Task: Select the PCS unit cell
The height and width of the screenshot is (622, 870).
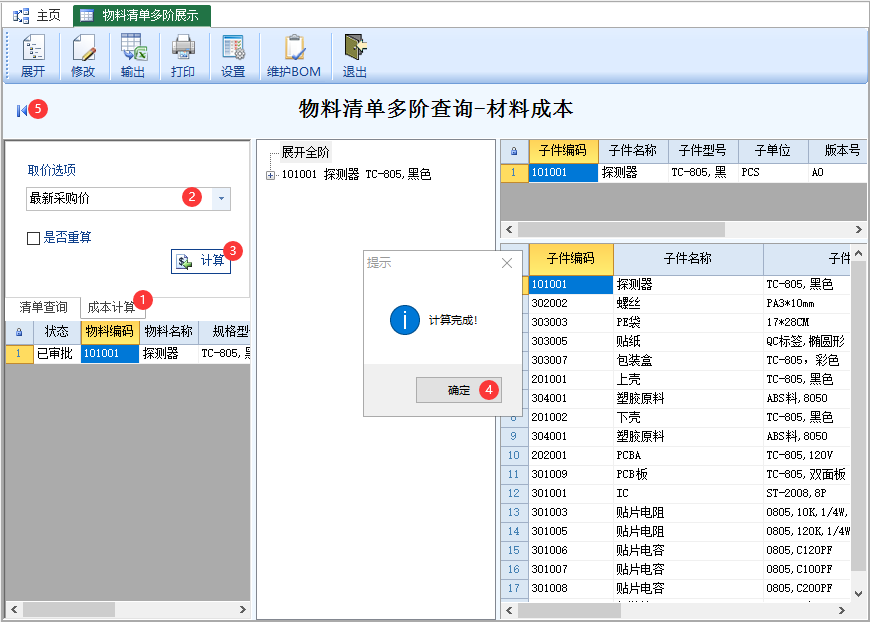Action: 772,173
